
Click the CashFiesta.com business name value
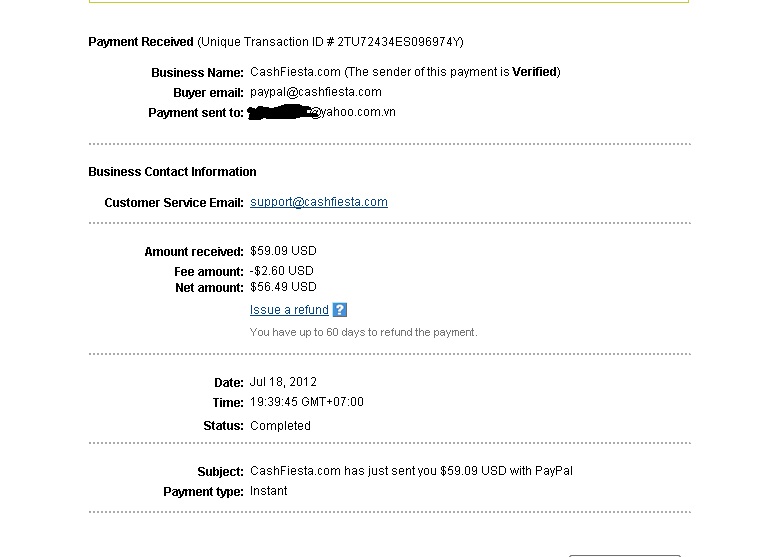click(295, 72)
